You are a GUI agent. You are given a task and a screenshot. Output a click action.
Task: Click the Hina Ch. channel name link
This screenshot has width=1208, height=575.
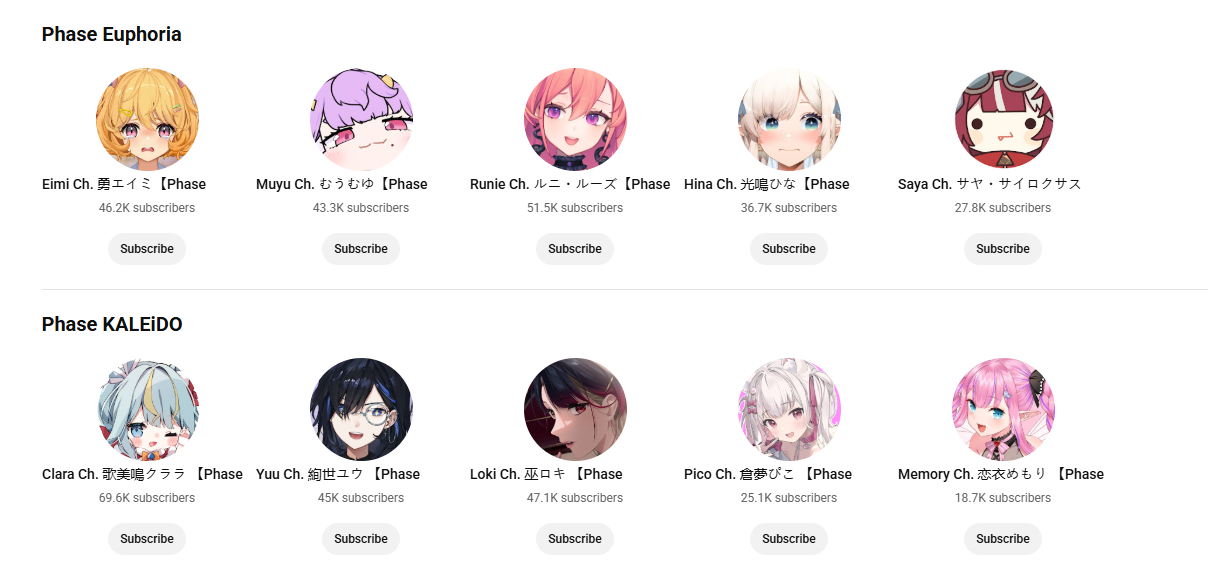click(767, 184)
